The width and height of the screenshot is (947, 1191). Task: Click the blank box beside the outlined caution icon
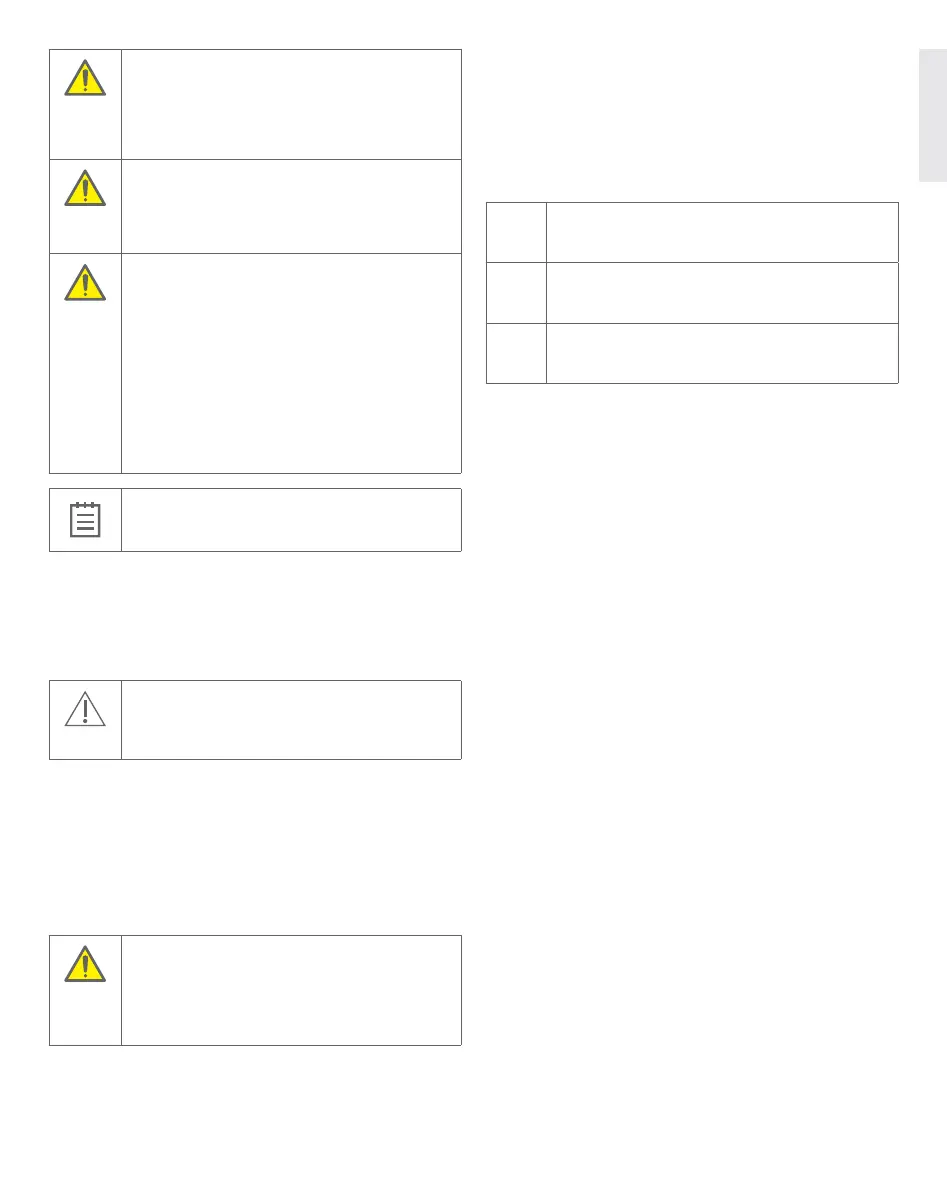pos(291,720)
